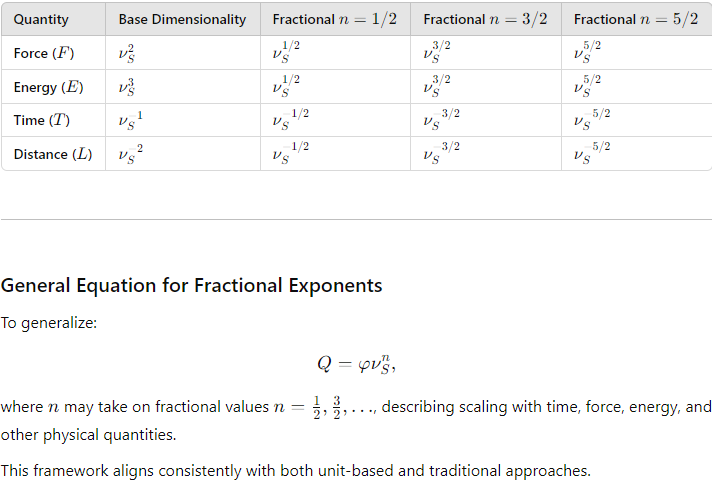Screen dimensions: 712x480
Task: Click the "Energy (E)" row label
Action: click(49, 87)
